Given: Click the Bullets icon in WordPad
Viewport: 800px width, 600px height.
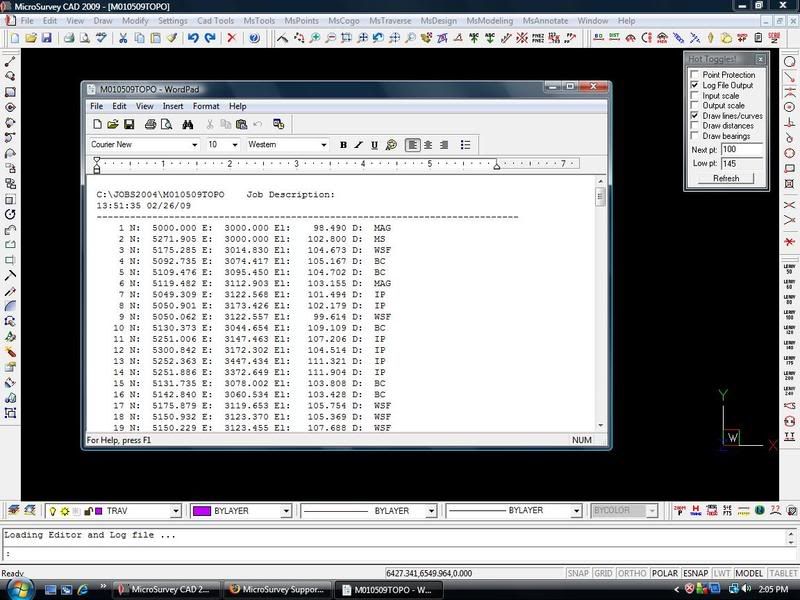Looking at the screenshot, I should (x=465, y=145).
